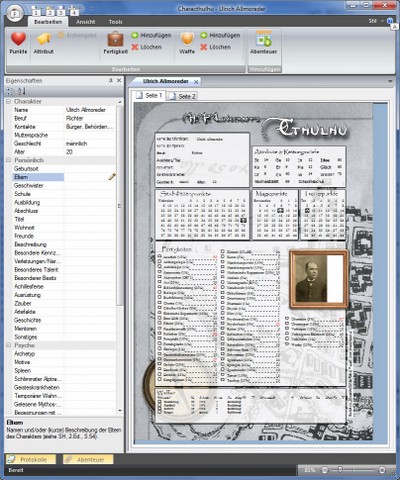Select the Muttersprache property row
This screenshot has height=480, width=400.
pyautogui.click(x=64, y=135)
